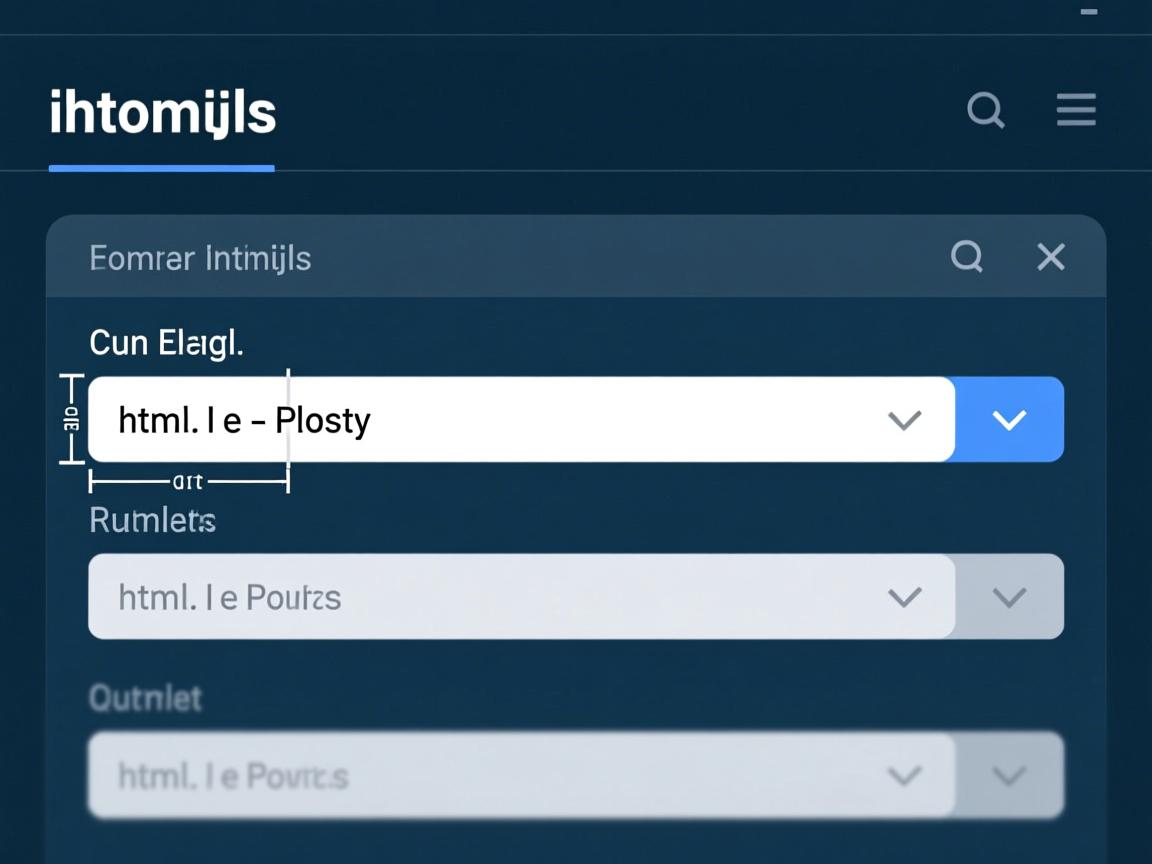Expand the chevron inside the Outnlet field
The width and height of the screenshot is (1152, 864).
click(x=905, y=775)
